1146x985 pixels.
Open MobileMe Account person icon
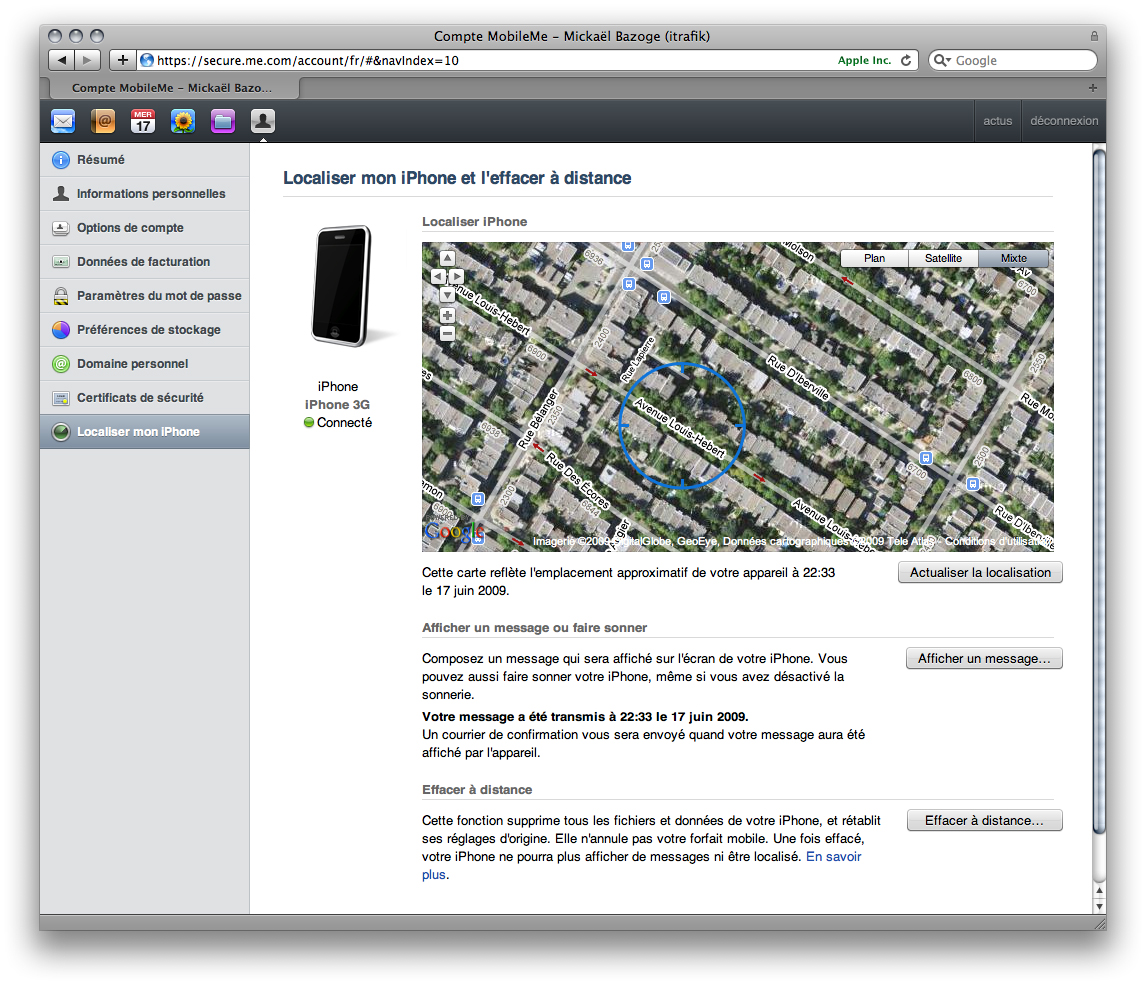tap(262, 121)
